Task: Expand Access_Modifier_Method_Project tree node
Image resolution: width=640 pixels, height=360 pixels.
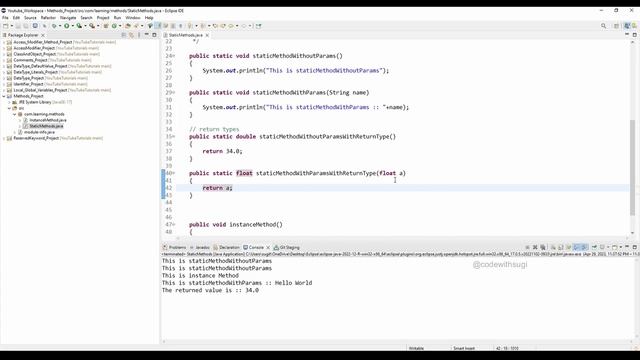Action: 4,42
